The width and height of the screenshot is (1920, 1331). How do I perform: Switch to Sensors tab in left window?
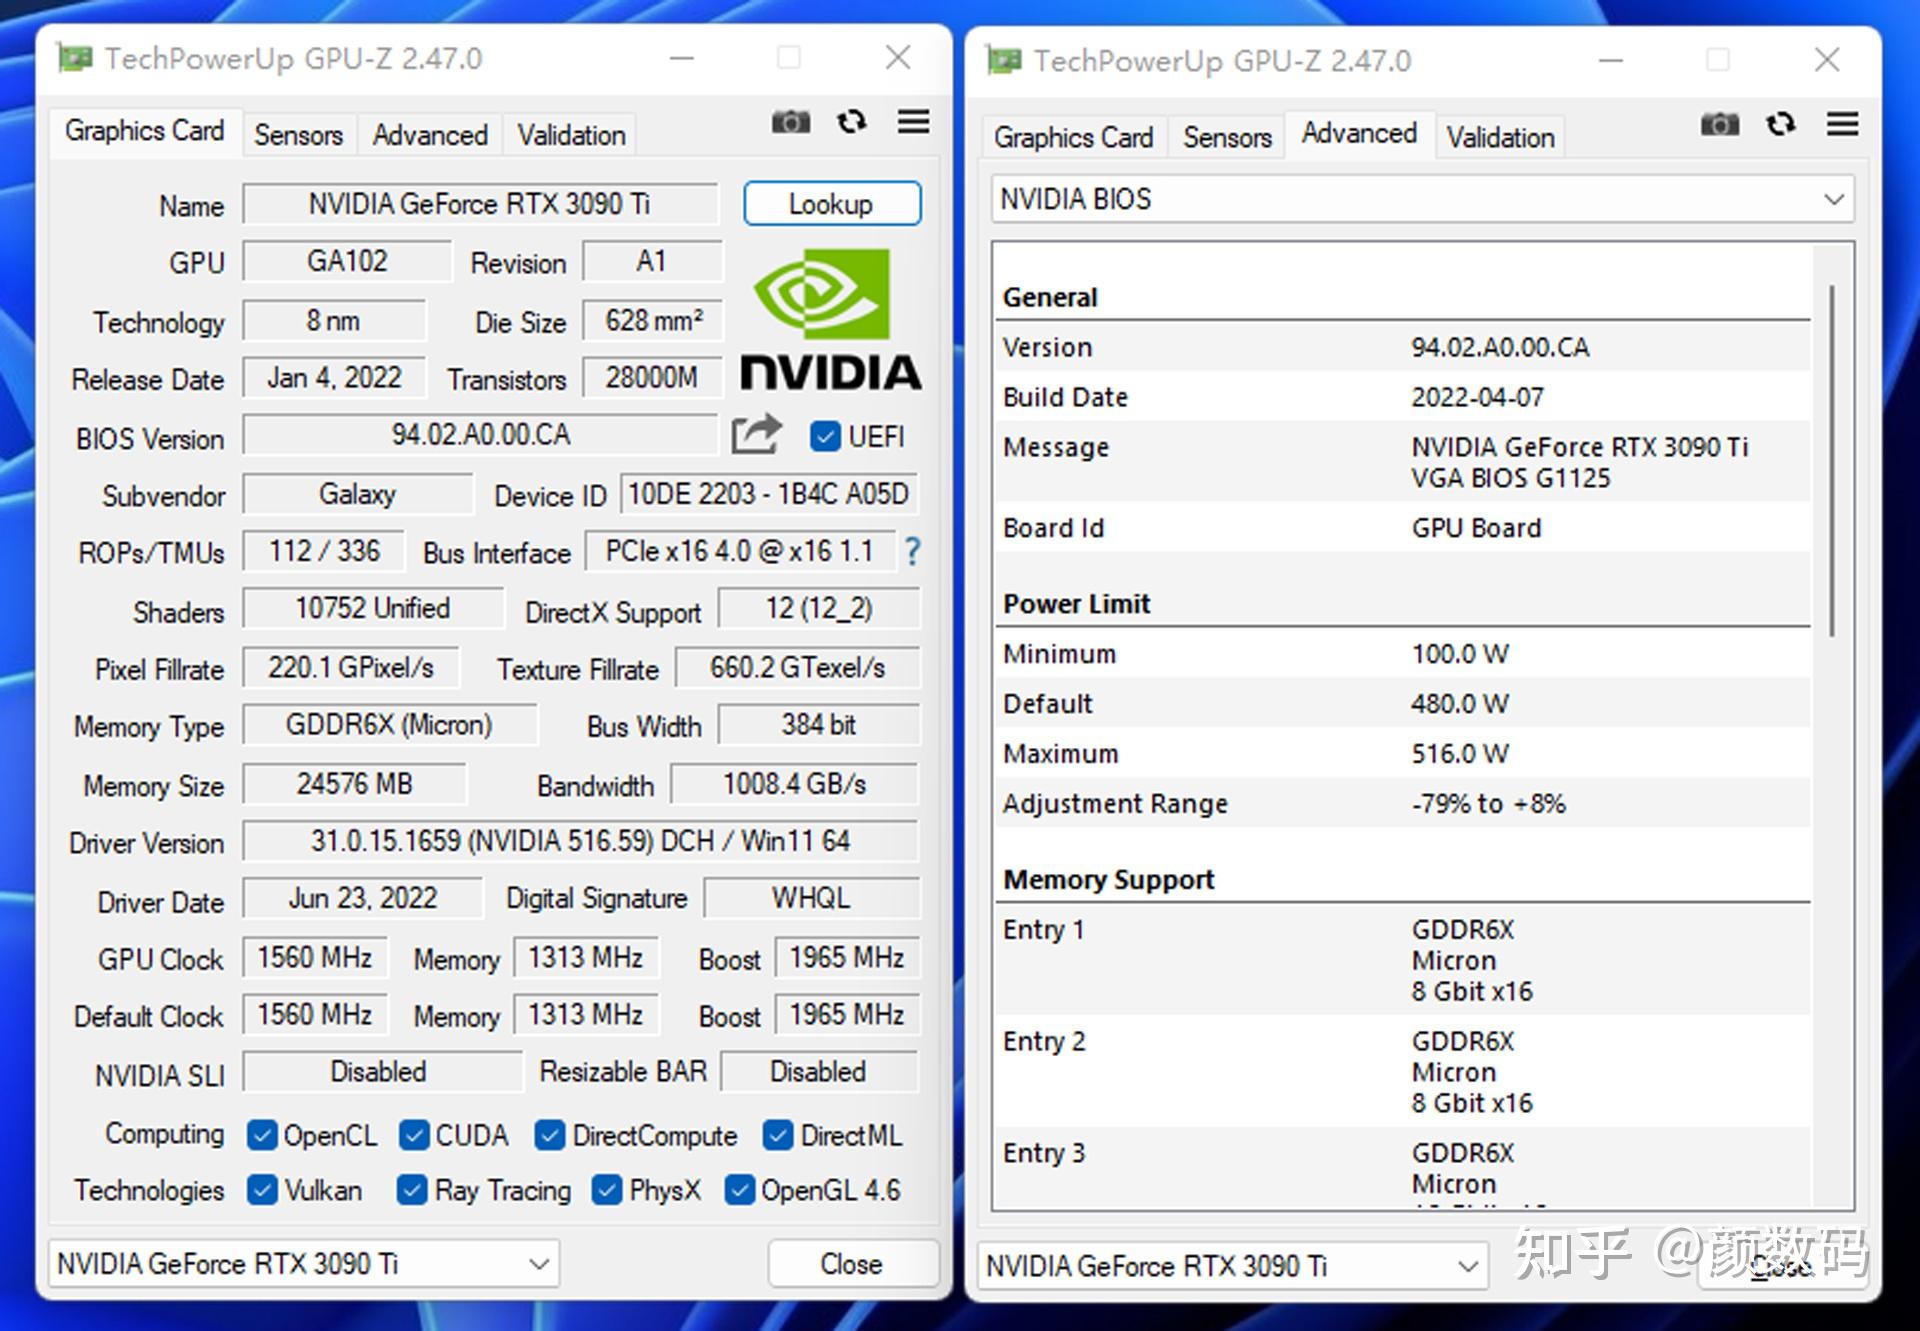pyautogui.click(x=298, y=135)
